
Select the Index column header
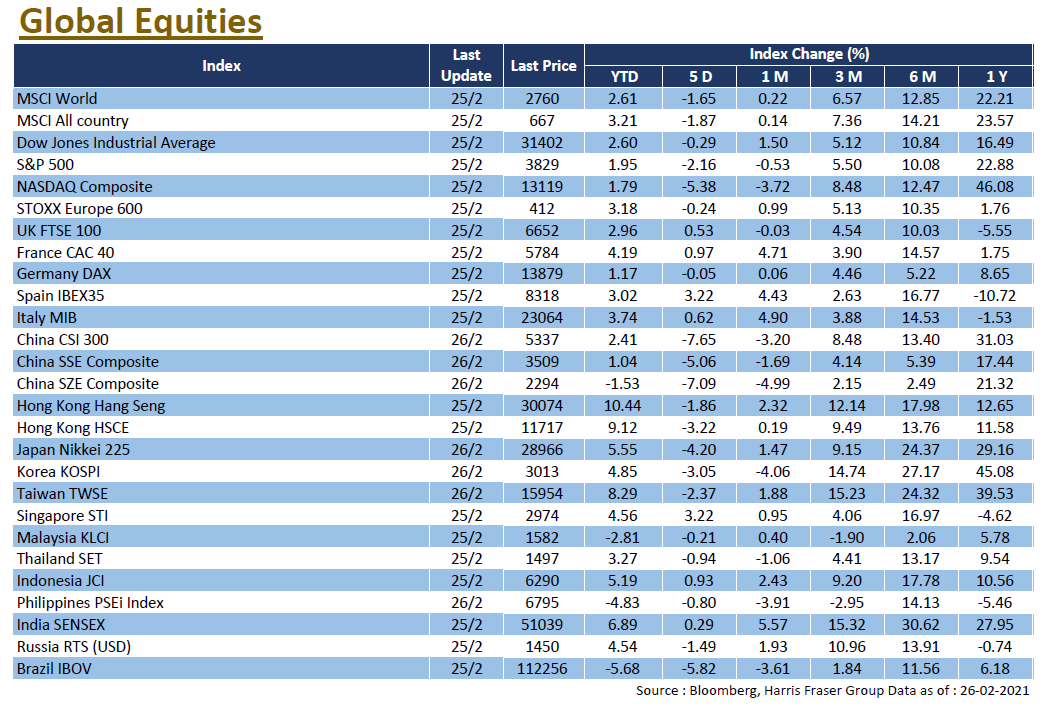[221, 66]
